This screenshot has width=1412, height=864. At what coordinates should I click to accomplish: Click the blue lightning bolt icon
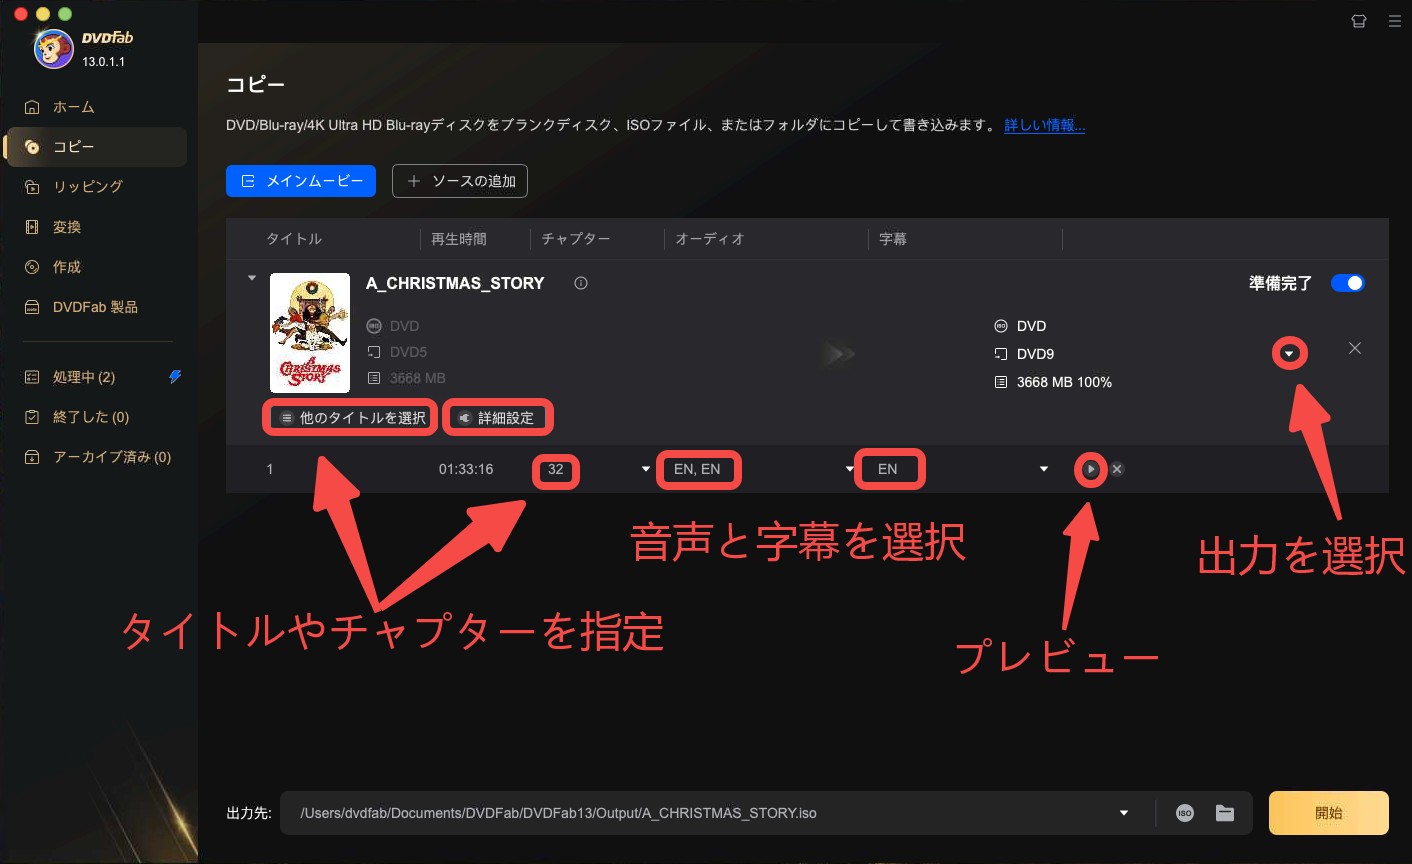[175, 377]
